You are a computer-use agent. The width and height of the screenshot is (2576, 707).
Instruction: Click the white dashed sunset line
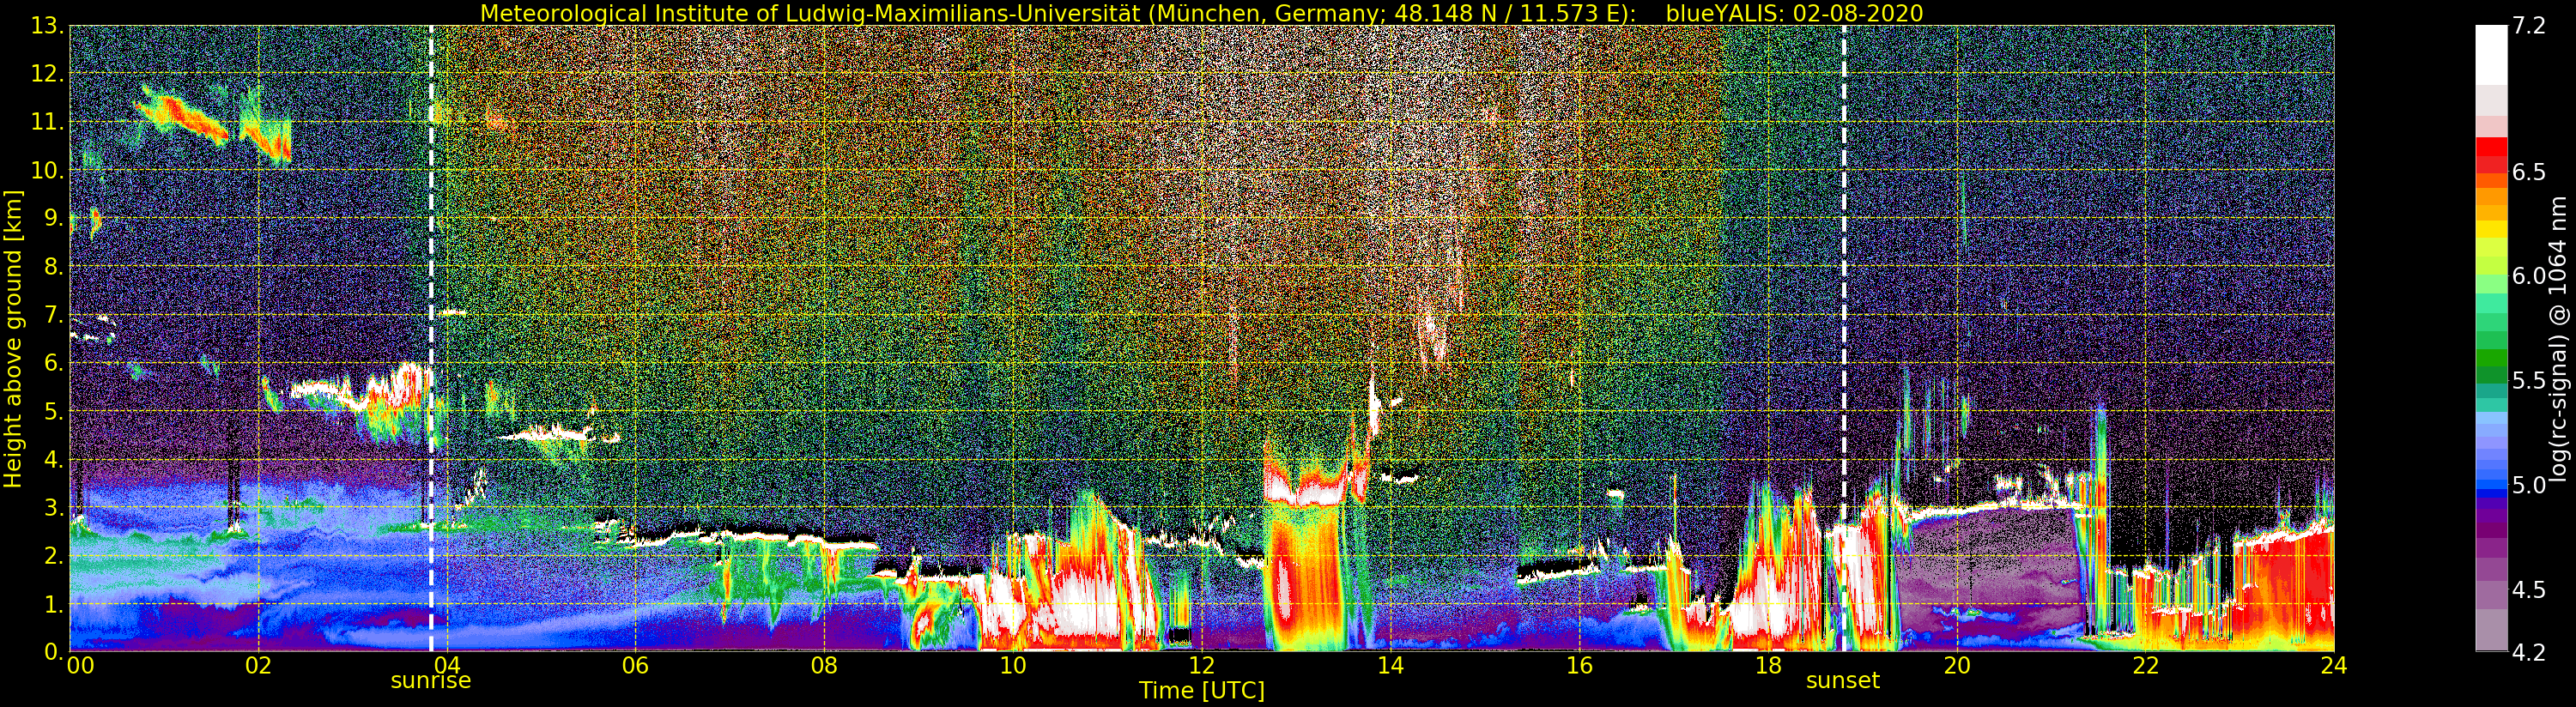coord(1843,338)
